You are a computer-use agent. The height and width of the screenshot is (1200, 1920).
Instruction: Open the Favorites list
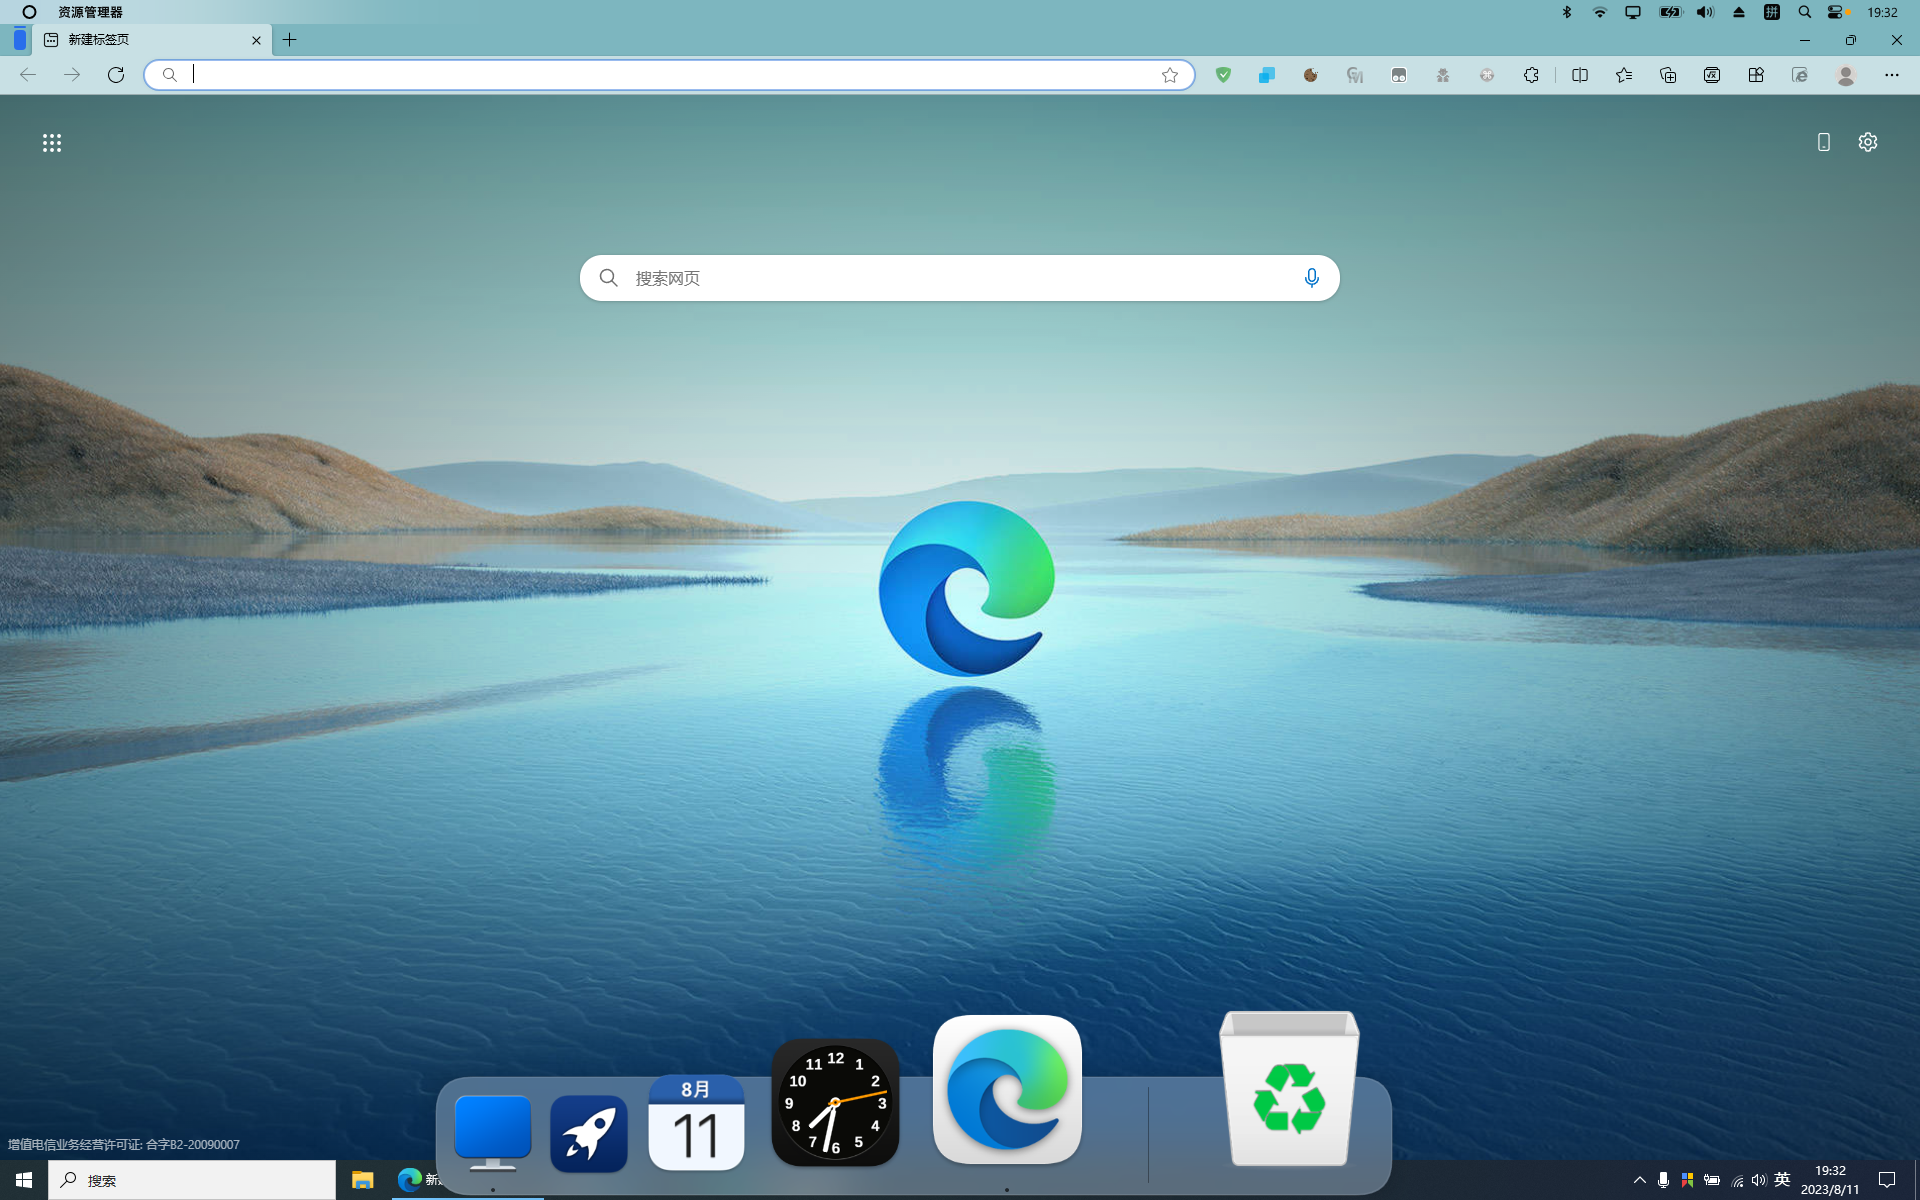coord(1624,75)
